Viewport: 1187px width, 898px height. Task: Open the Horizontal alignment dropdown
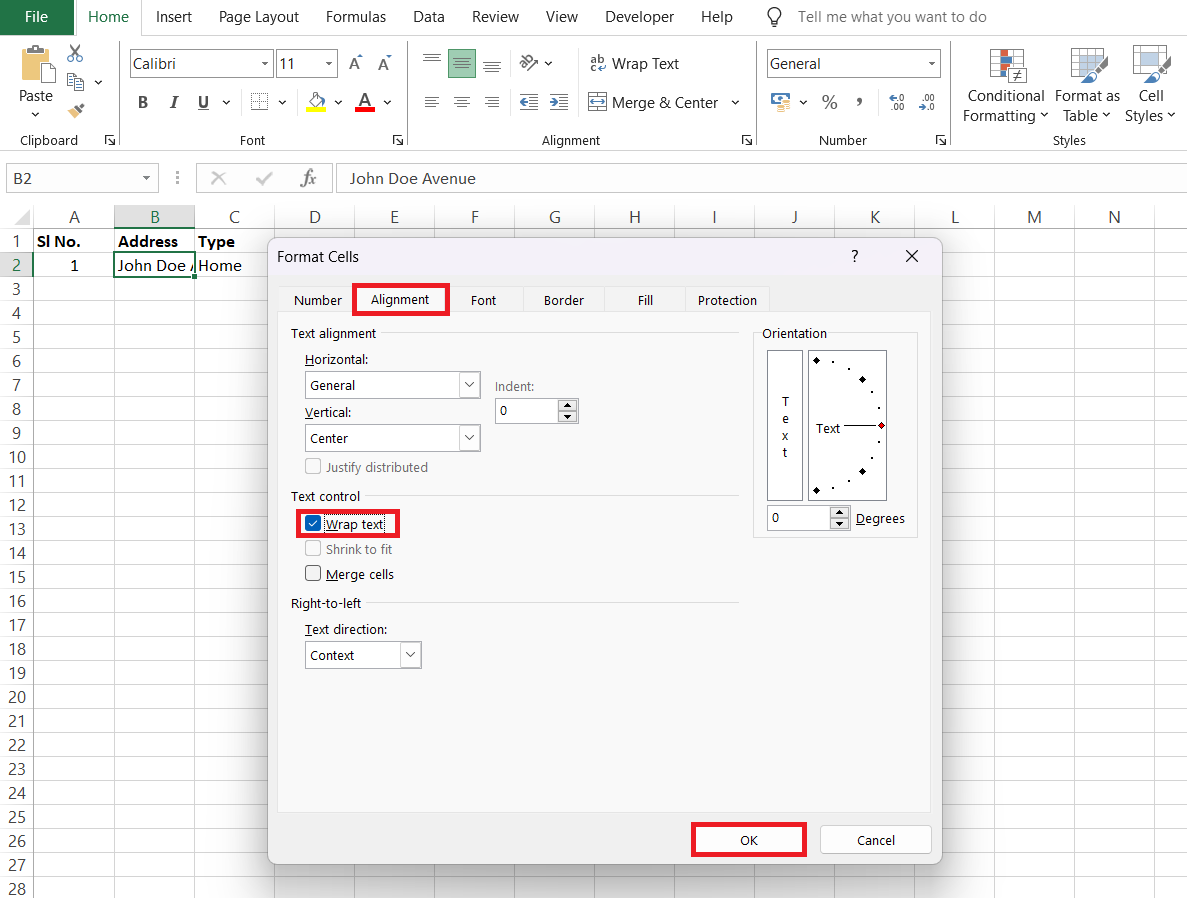pyautogui.click(x=469, y=385)
